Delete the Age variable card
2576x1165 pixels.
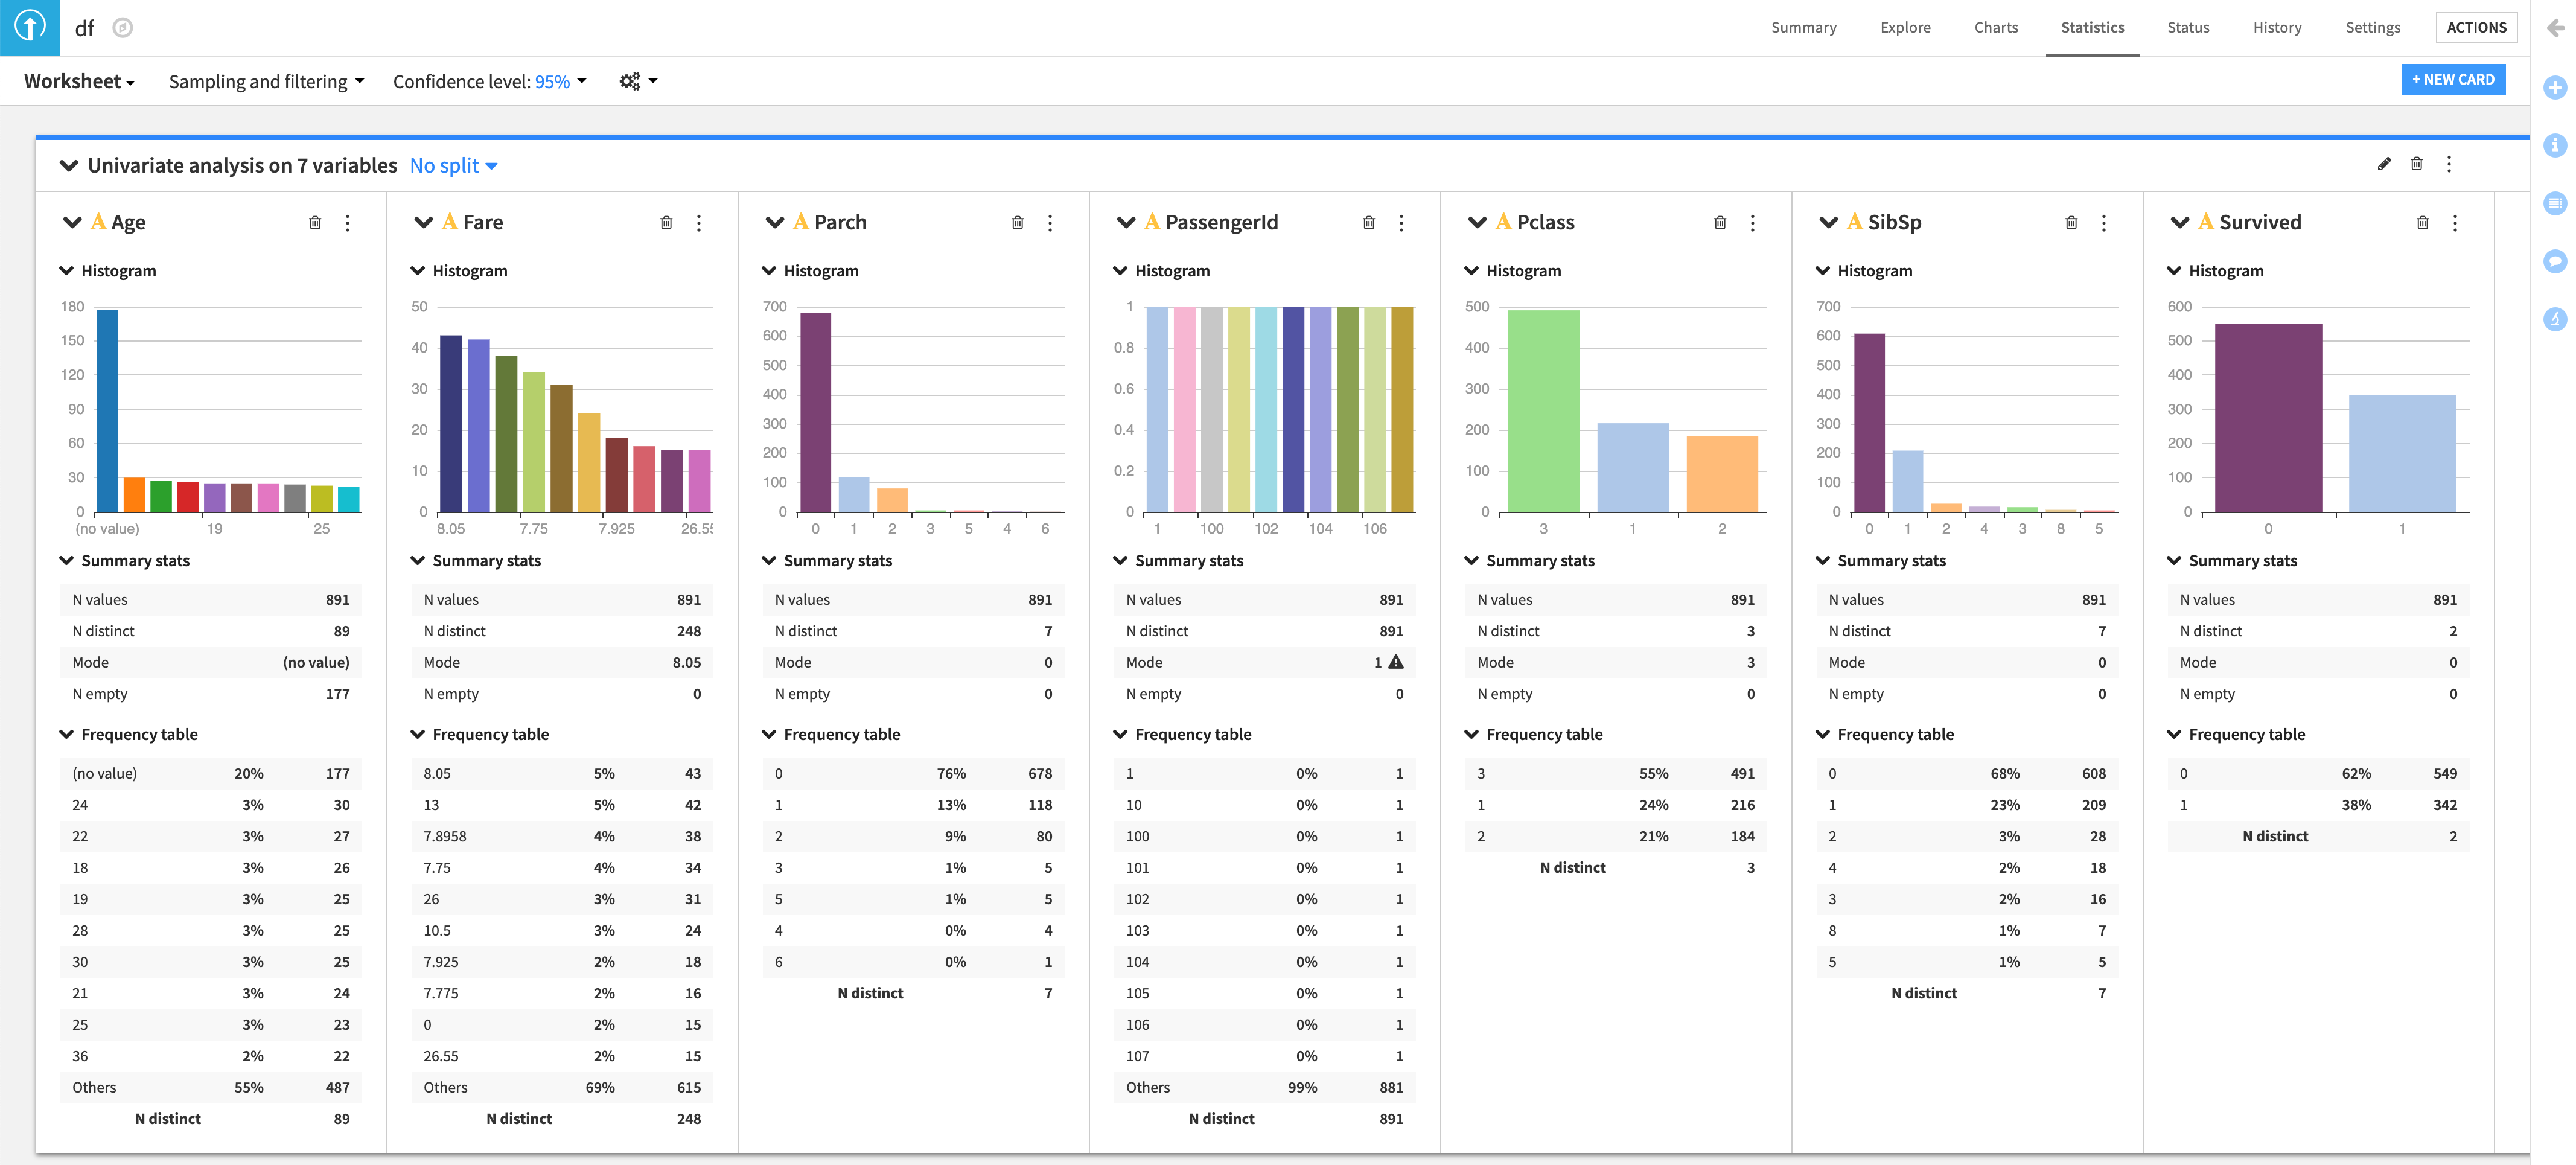[x=315, y=223]
